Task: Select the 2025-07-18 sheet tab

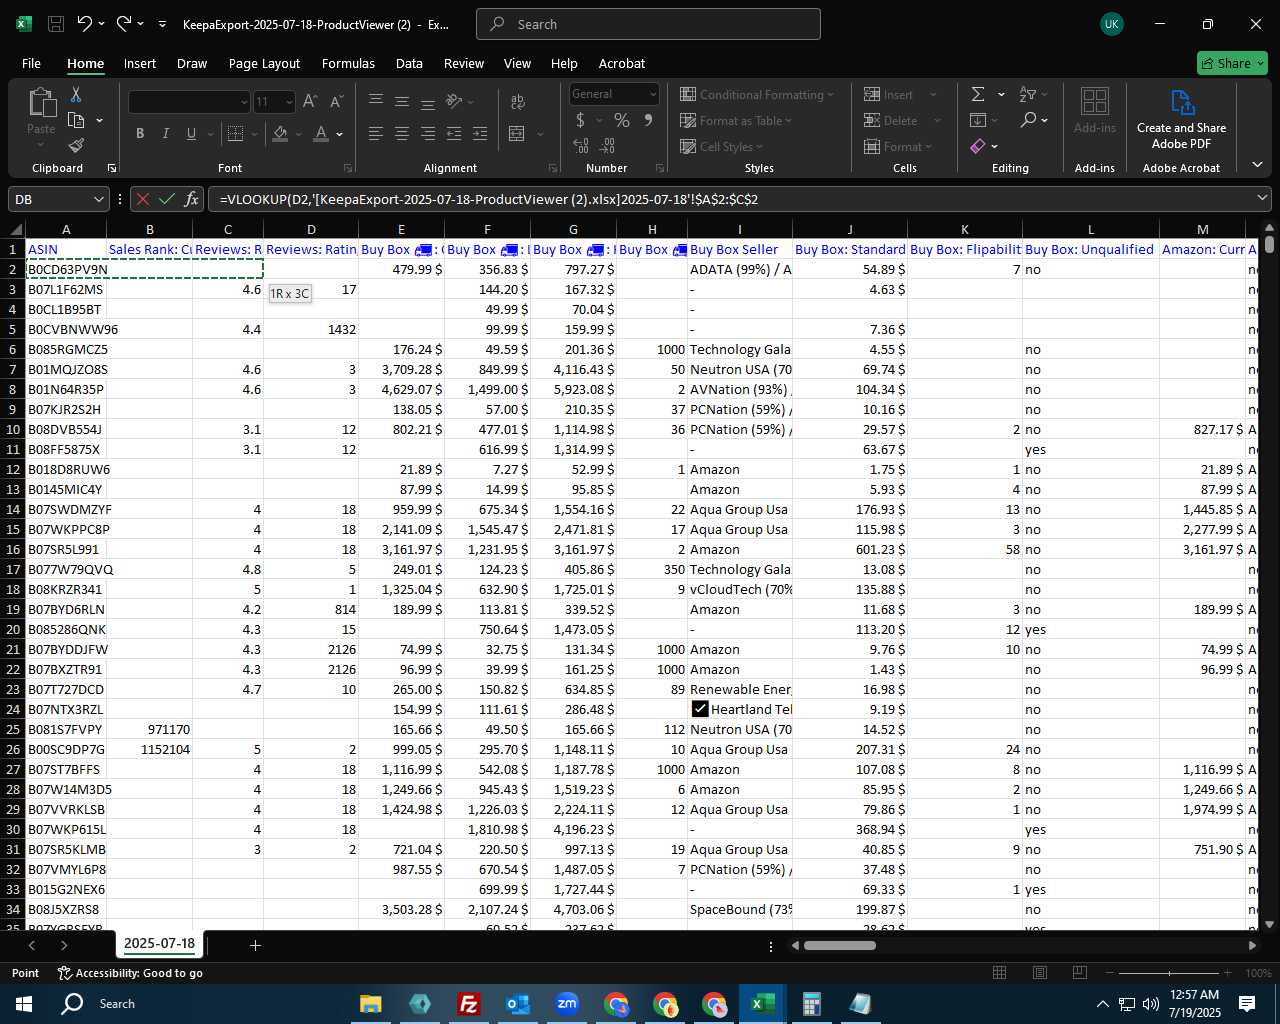Action: pyautogui.click(x=159, y=943)
